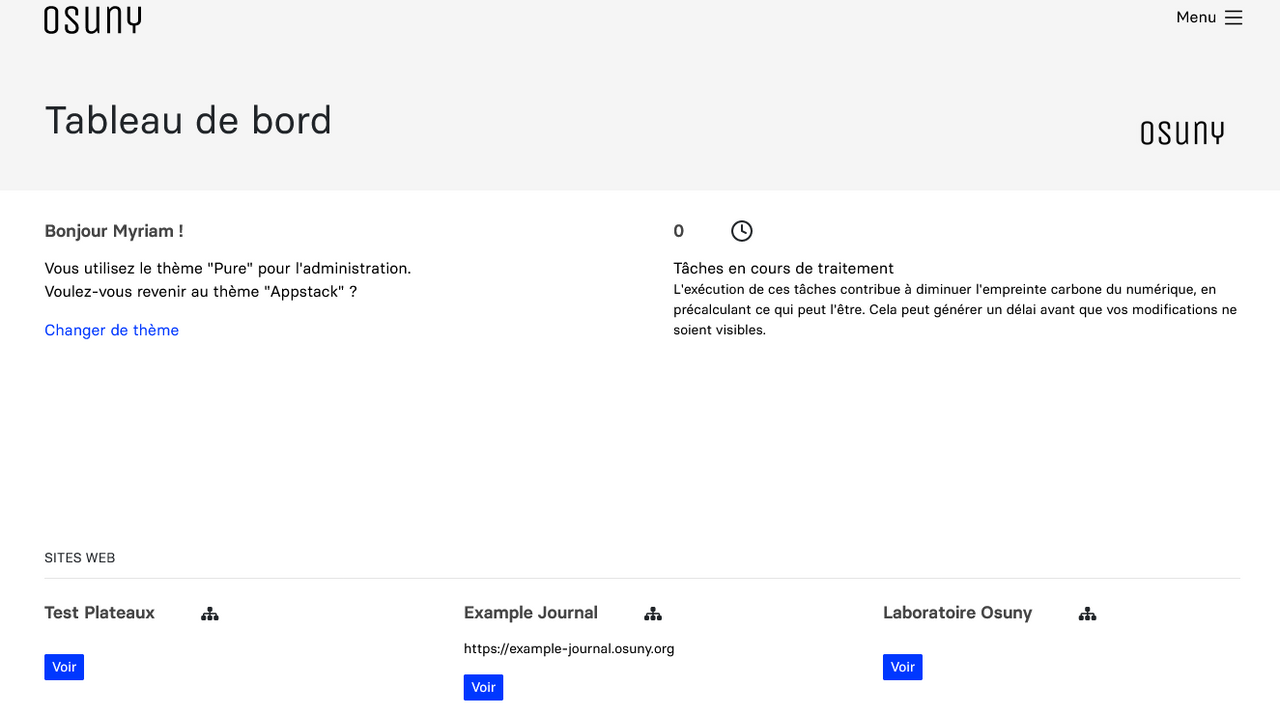The height and width of the screenshot is (720, 1280).
Task: Open the Menu hamburger icon
Action: 1233,18
